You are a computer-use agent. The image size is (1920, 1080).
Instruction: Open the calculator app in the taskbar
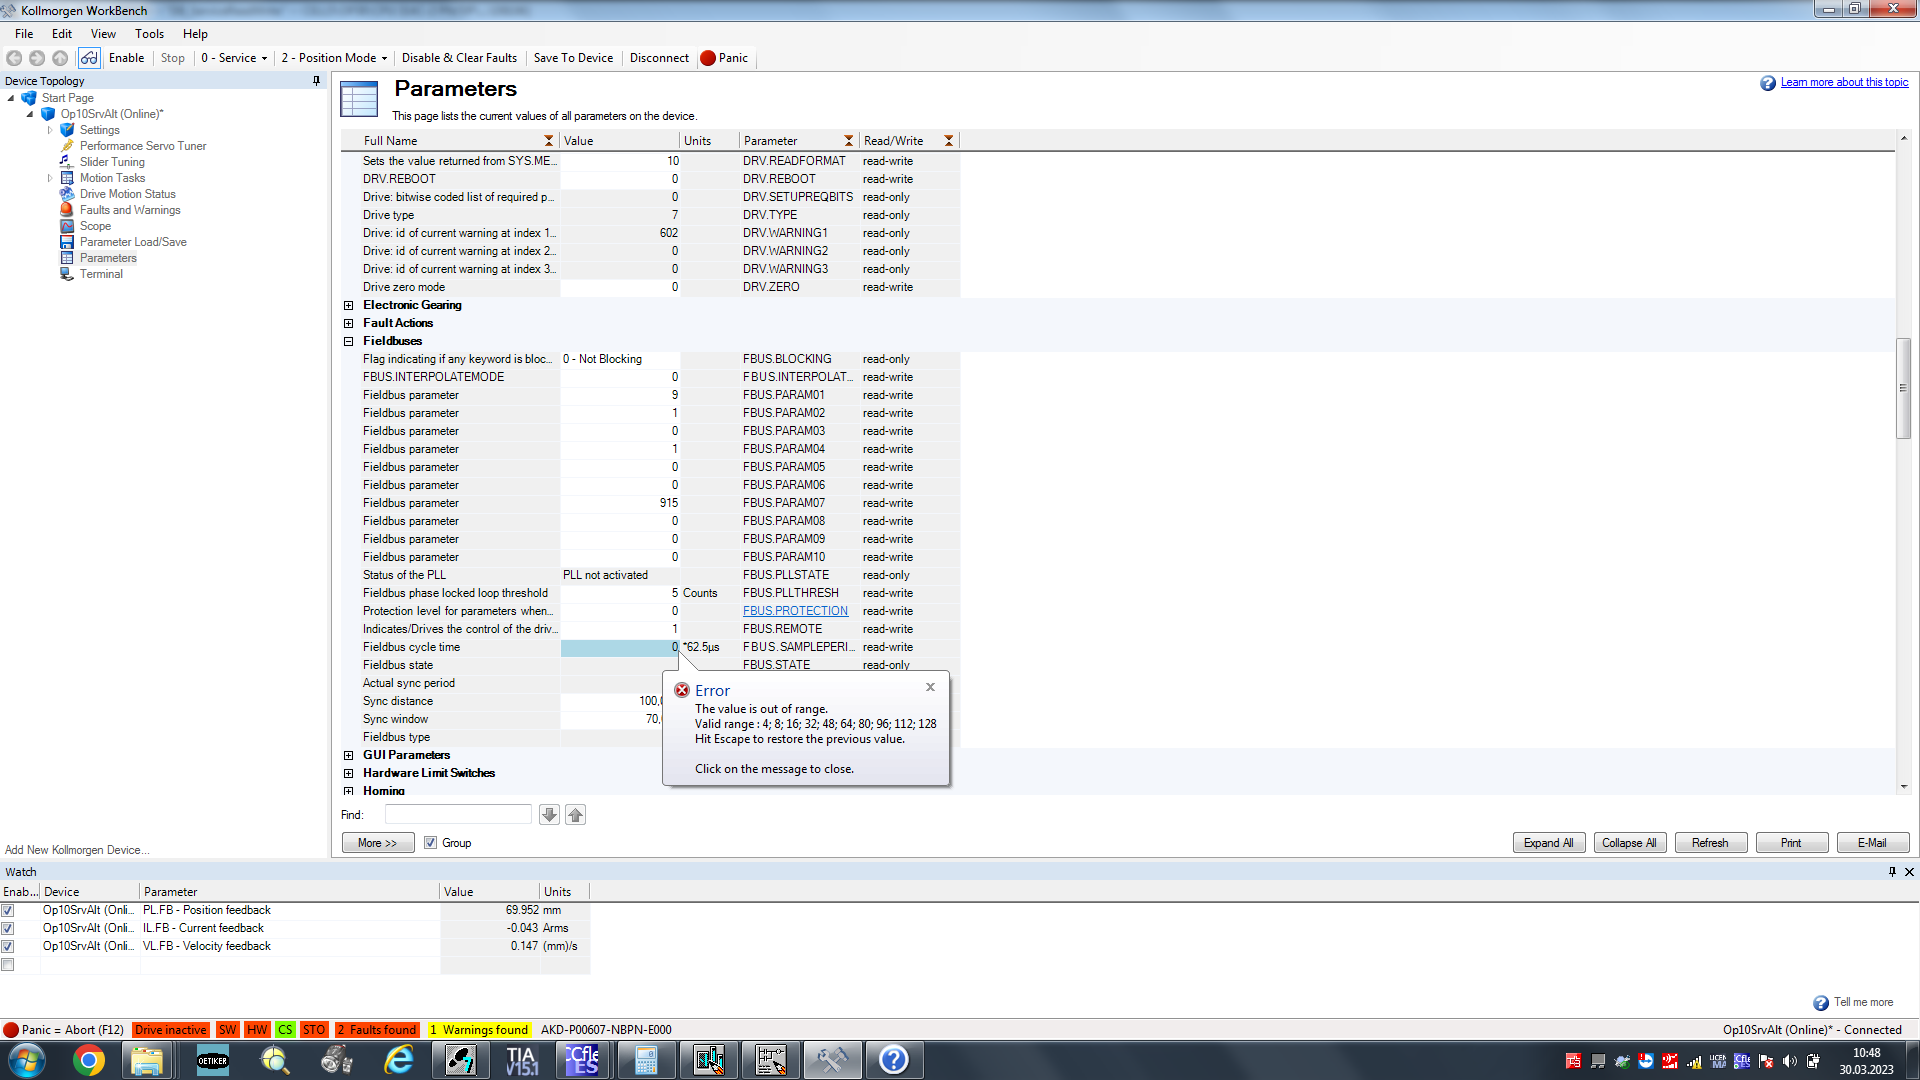[x=646, y=1060]
